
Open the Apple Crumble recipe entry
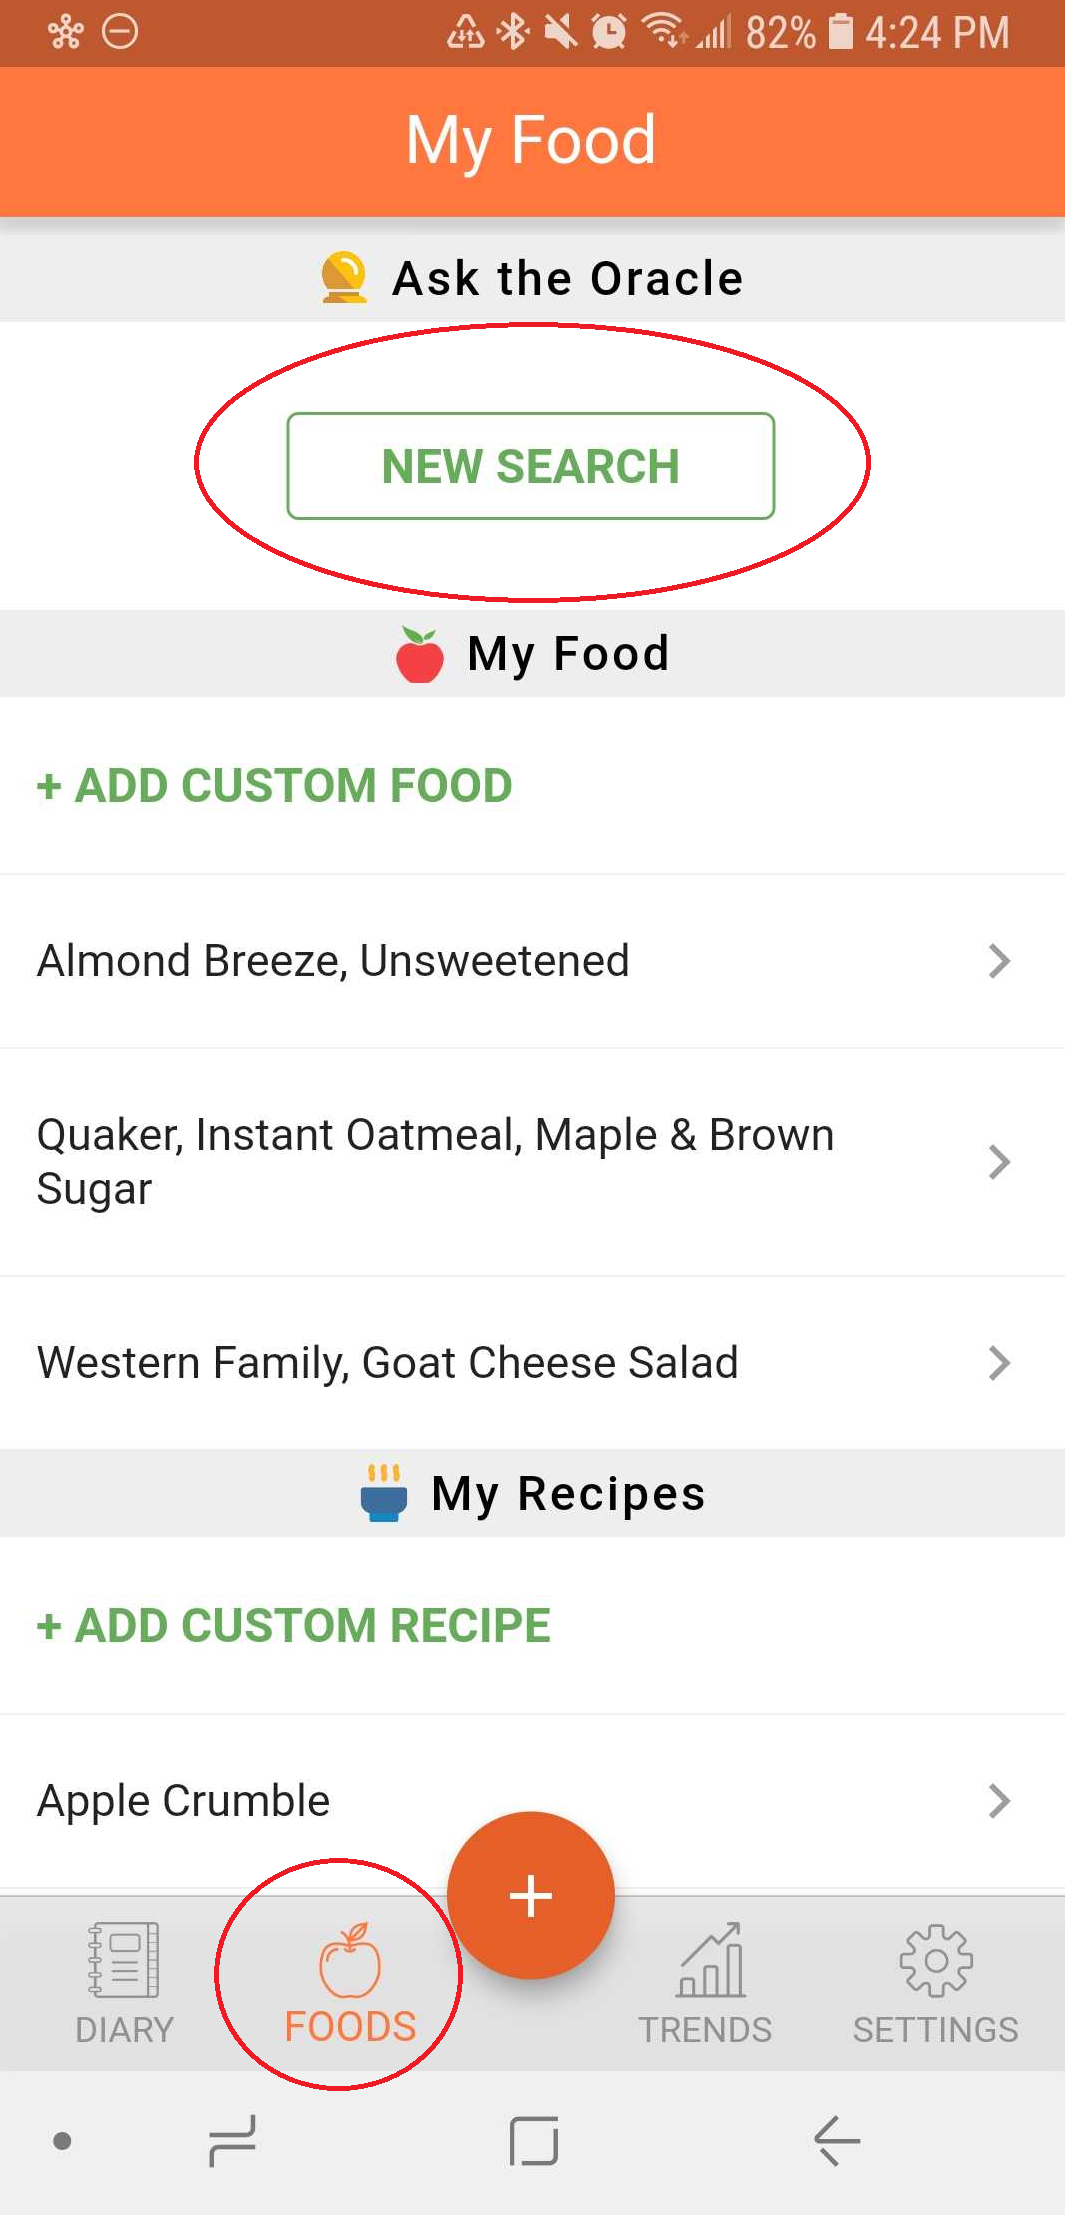pos(184,1801)
